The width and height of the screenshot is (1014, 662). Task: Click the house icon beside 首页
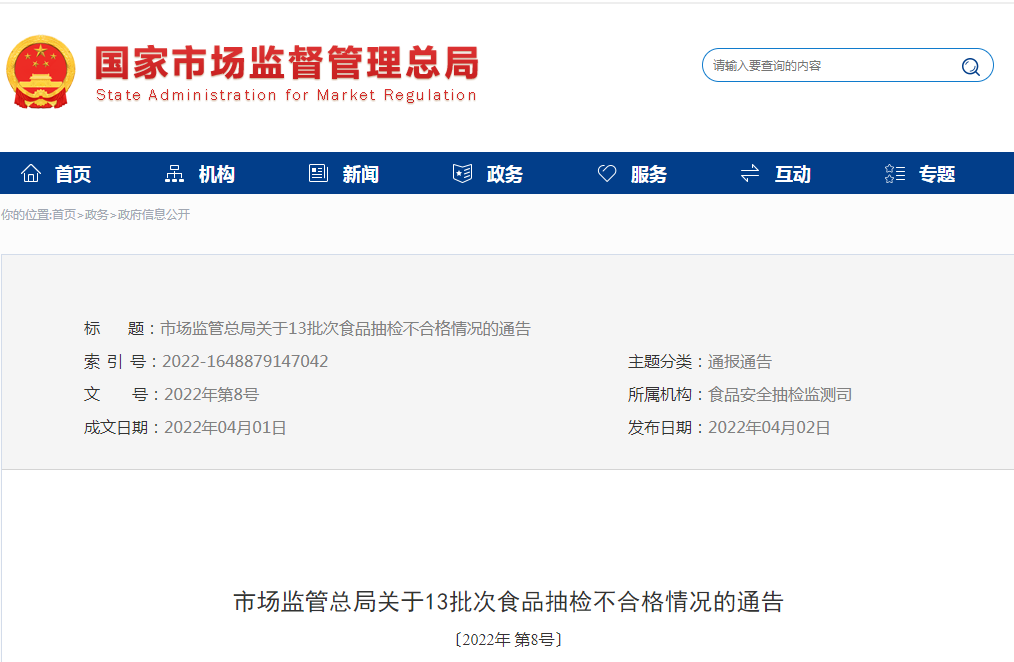(x=31, y=174)
